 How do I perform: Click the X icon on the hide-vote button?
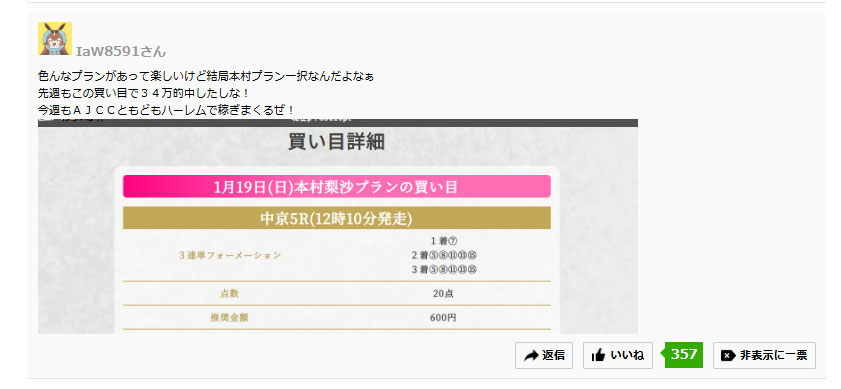pos(728,356)
